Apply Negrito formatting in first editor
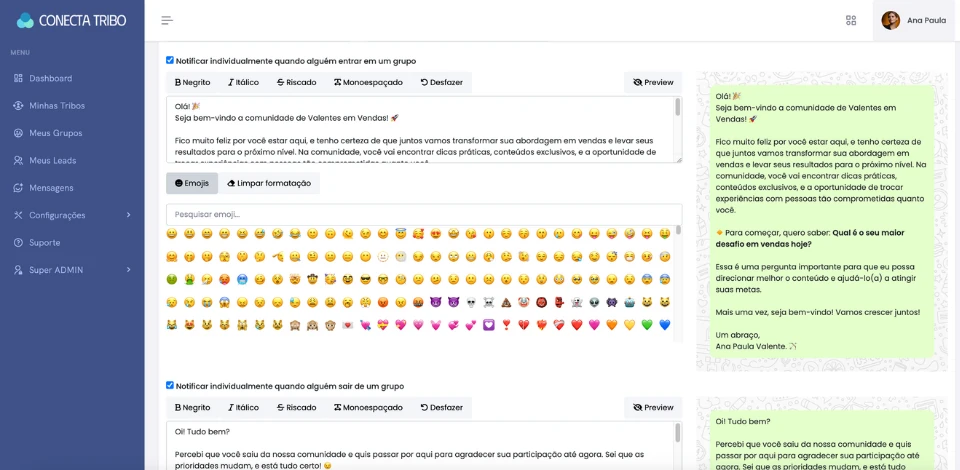The width and height of the screenshot is (960, 470). tap(192, 82)
